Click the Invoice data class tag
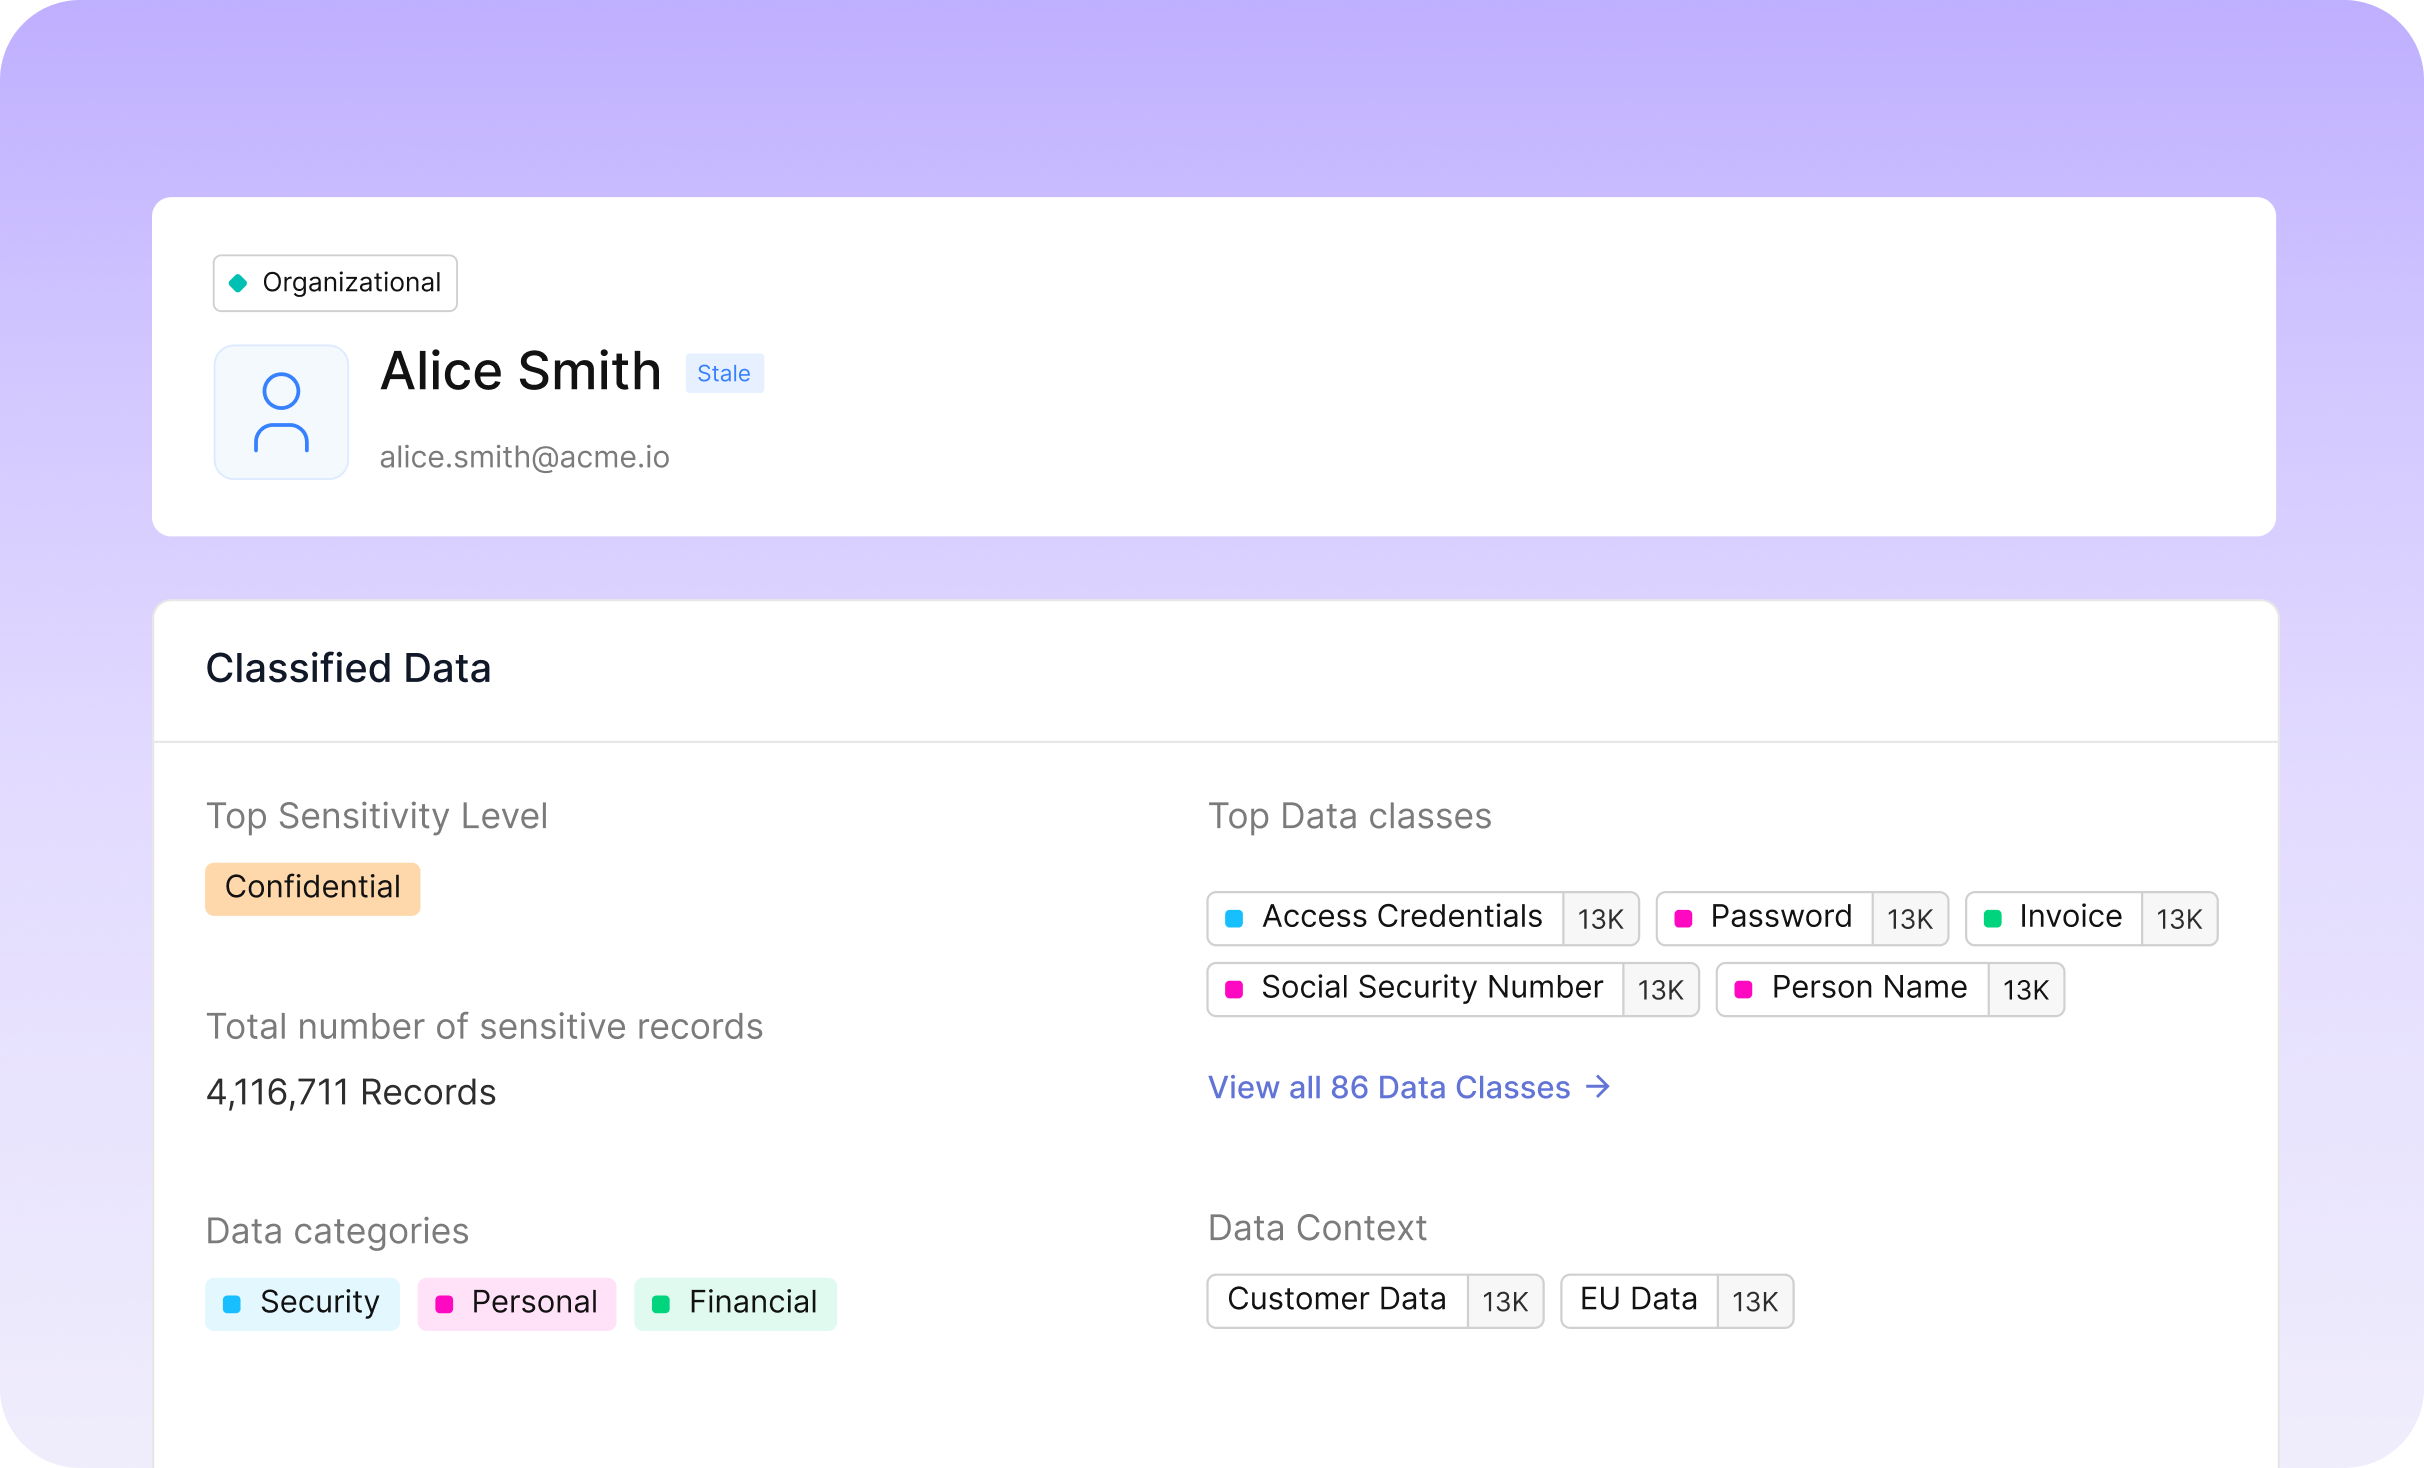Viewport: 2424px width, 1468px height. coord(2069,917)
